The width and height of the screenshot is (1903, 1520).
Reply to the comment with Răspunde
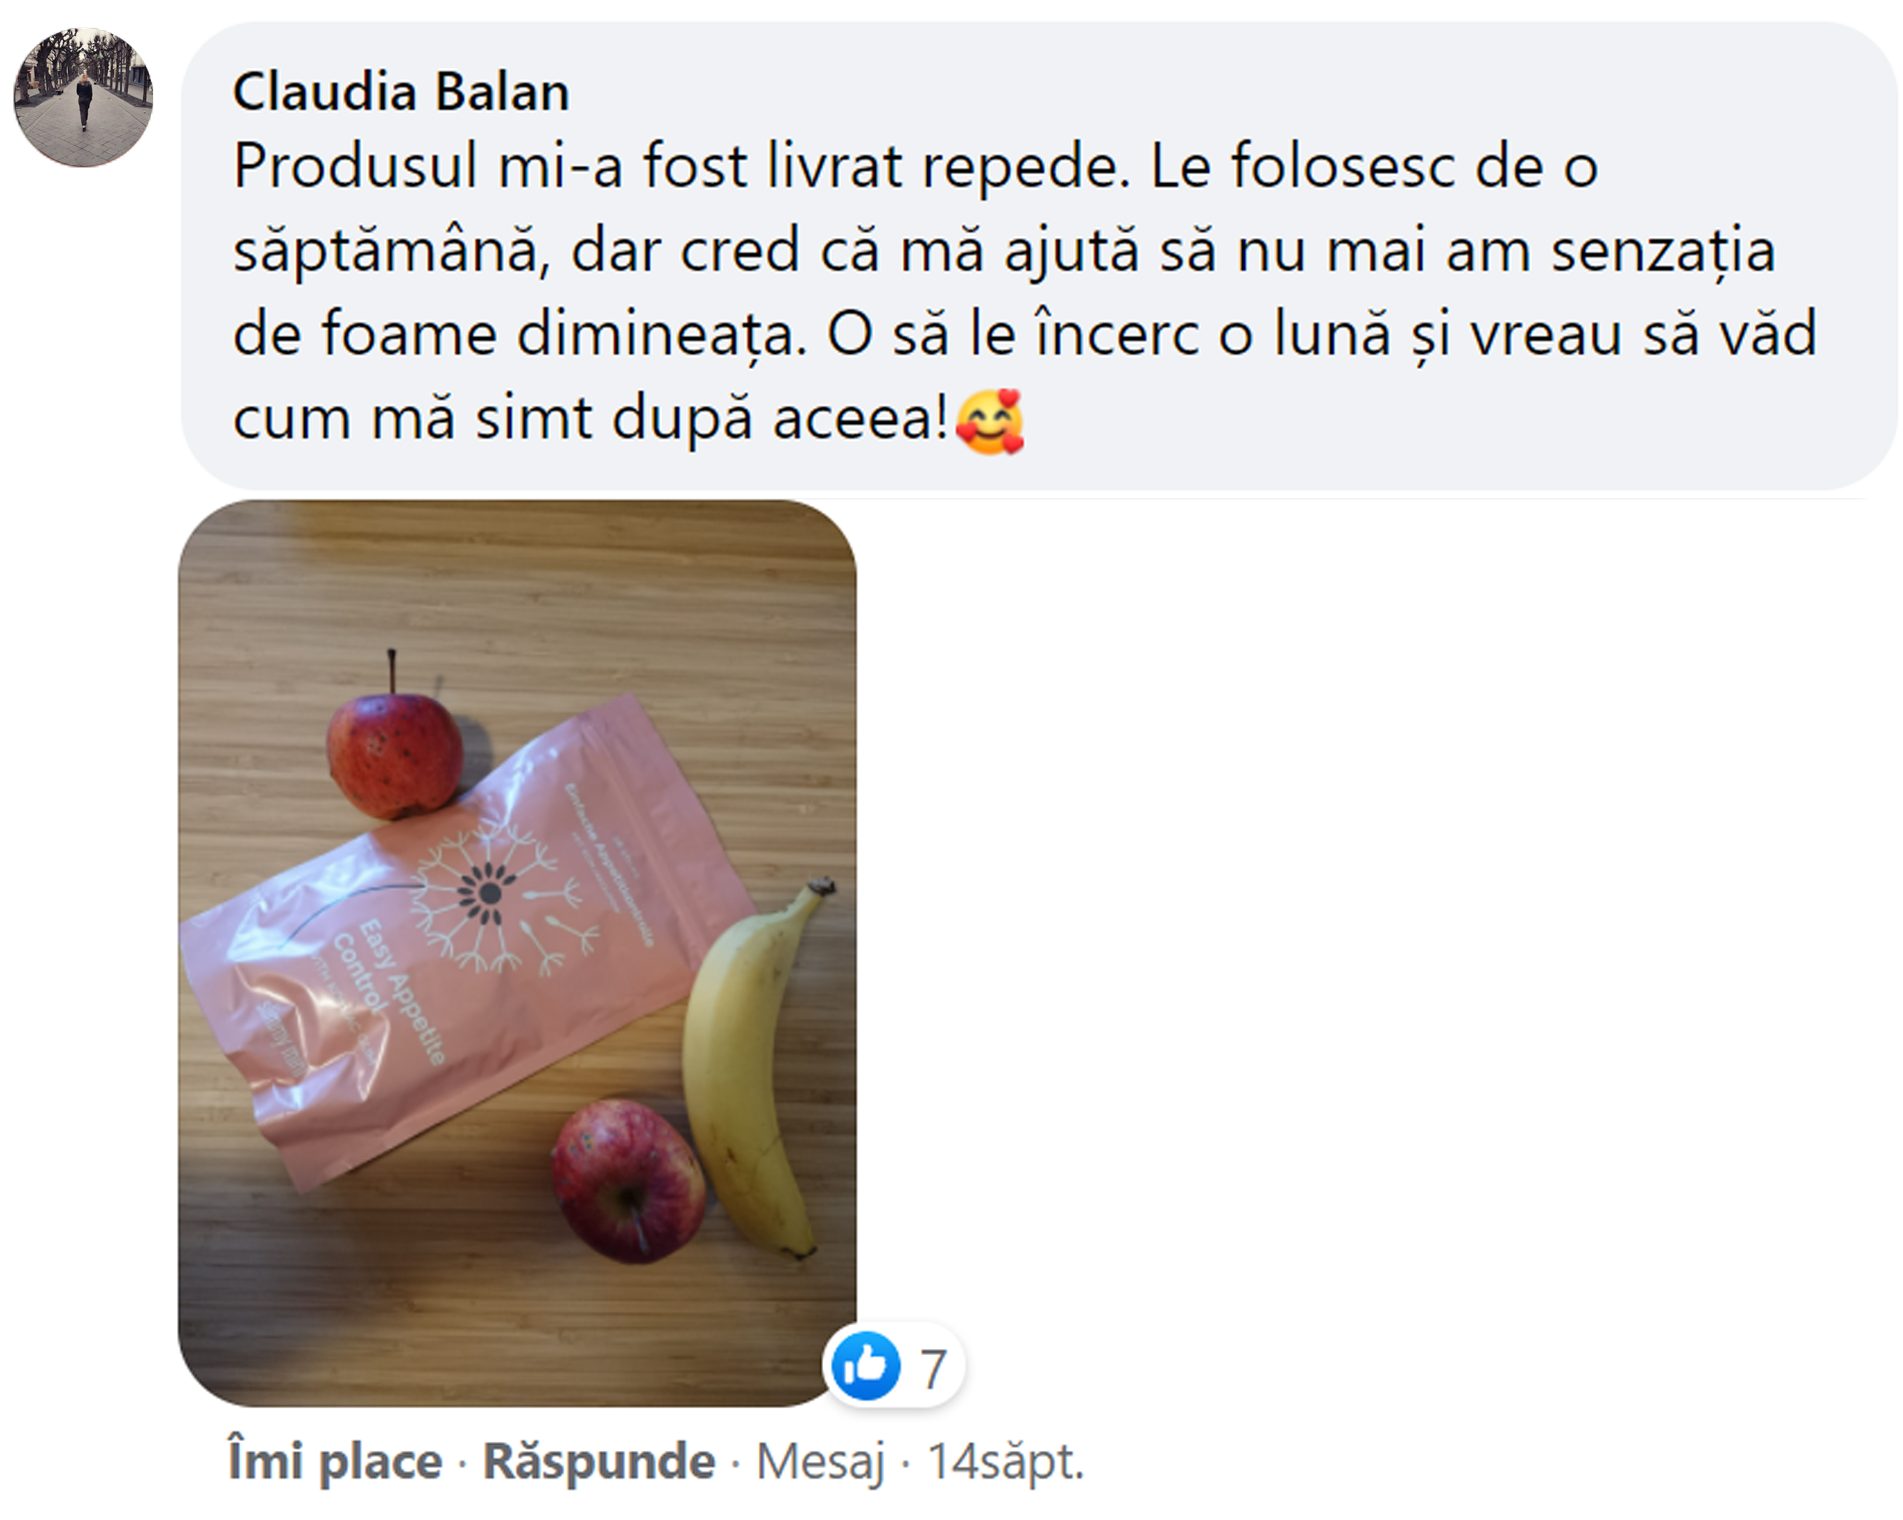(x=599, y=1461)
